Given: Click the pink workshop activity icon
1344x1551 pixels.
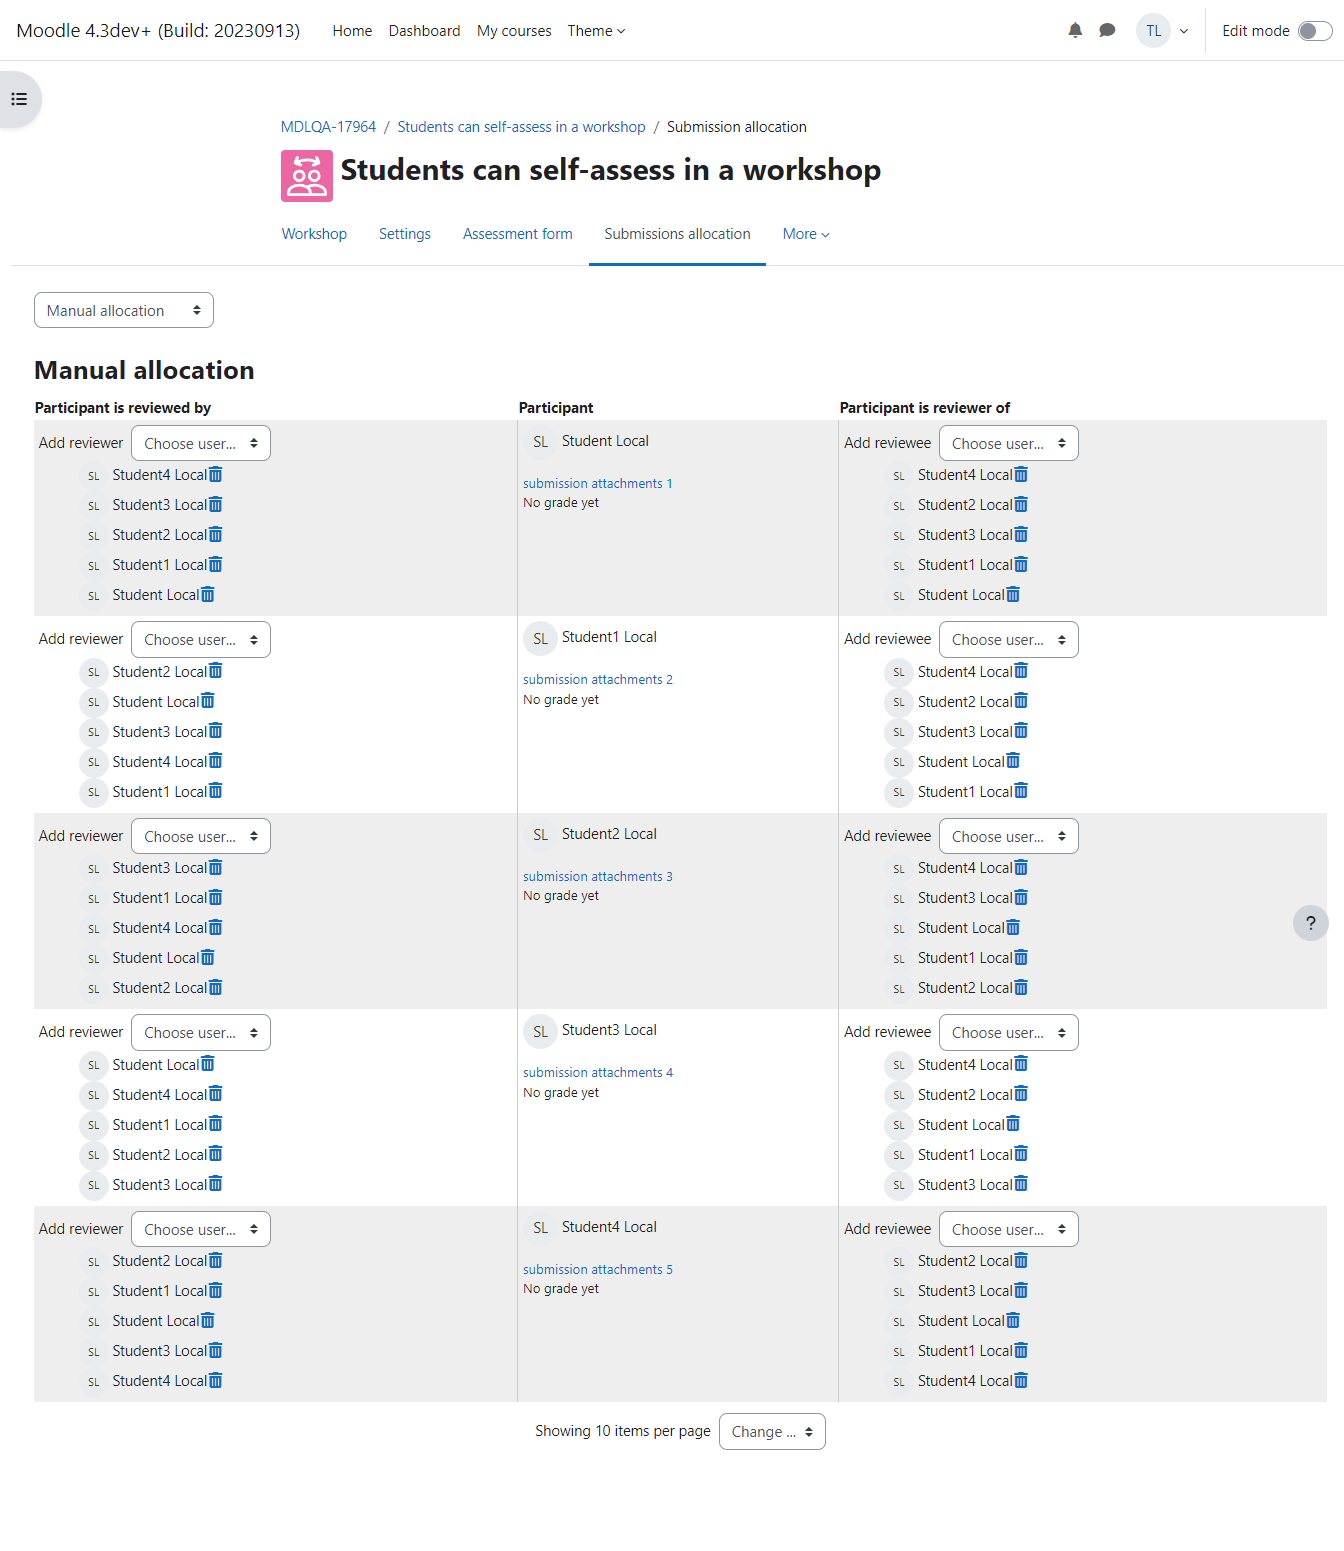Looking at the screenshot, I should point(307,176).
